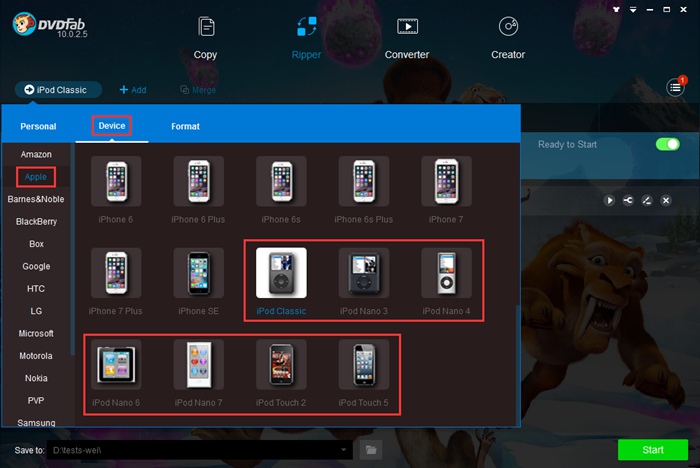Select Google in the brand list

pos(36,266)
